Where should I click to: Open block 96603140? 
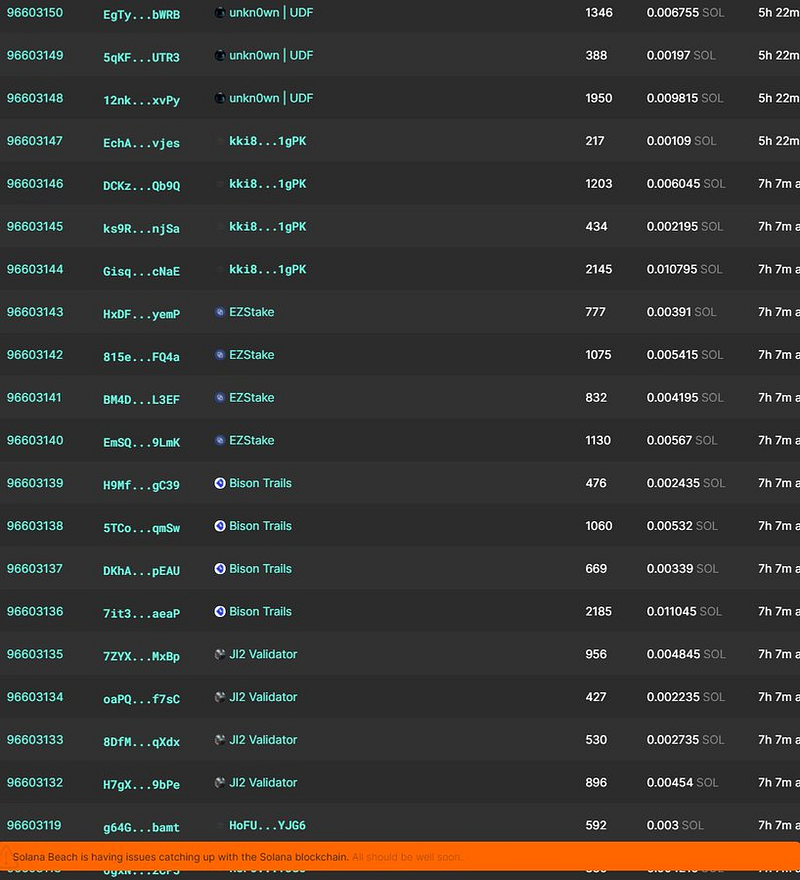tap(35, 440)
